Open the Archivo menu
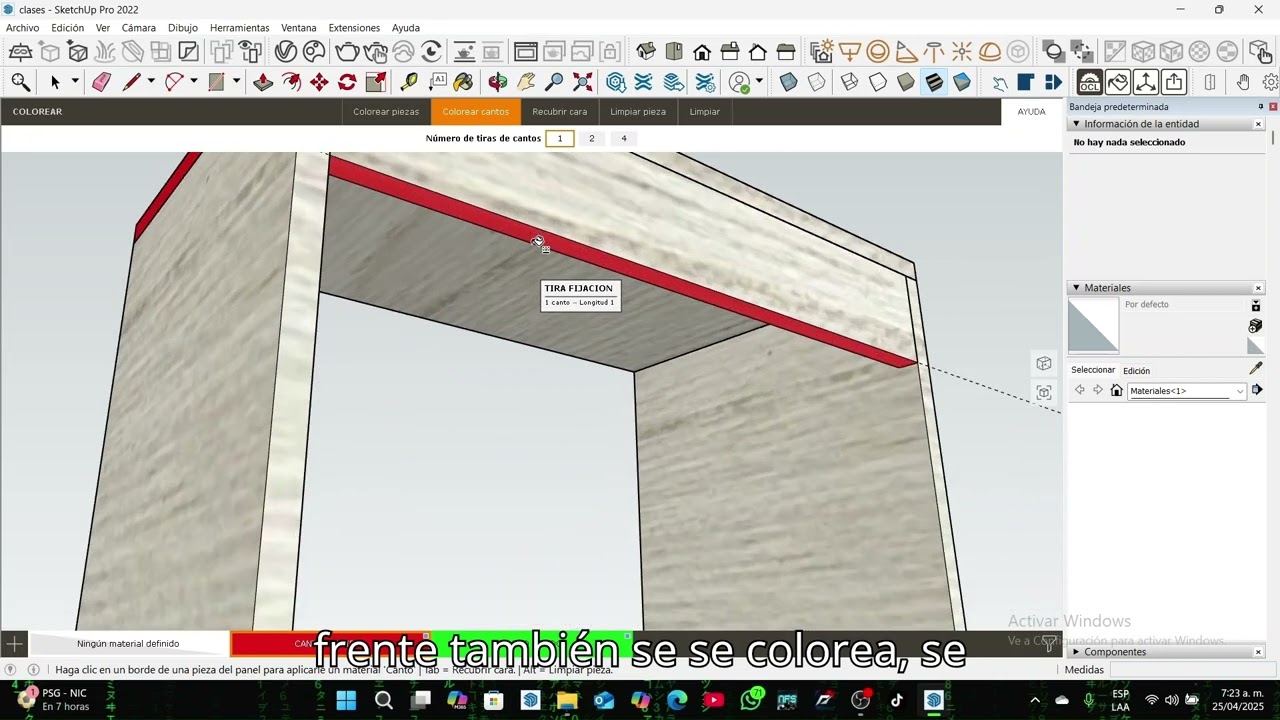 [x=22, y=28]
